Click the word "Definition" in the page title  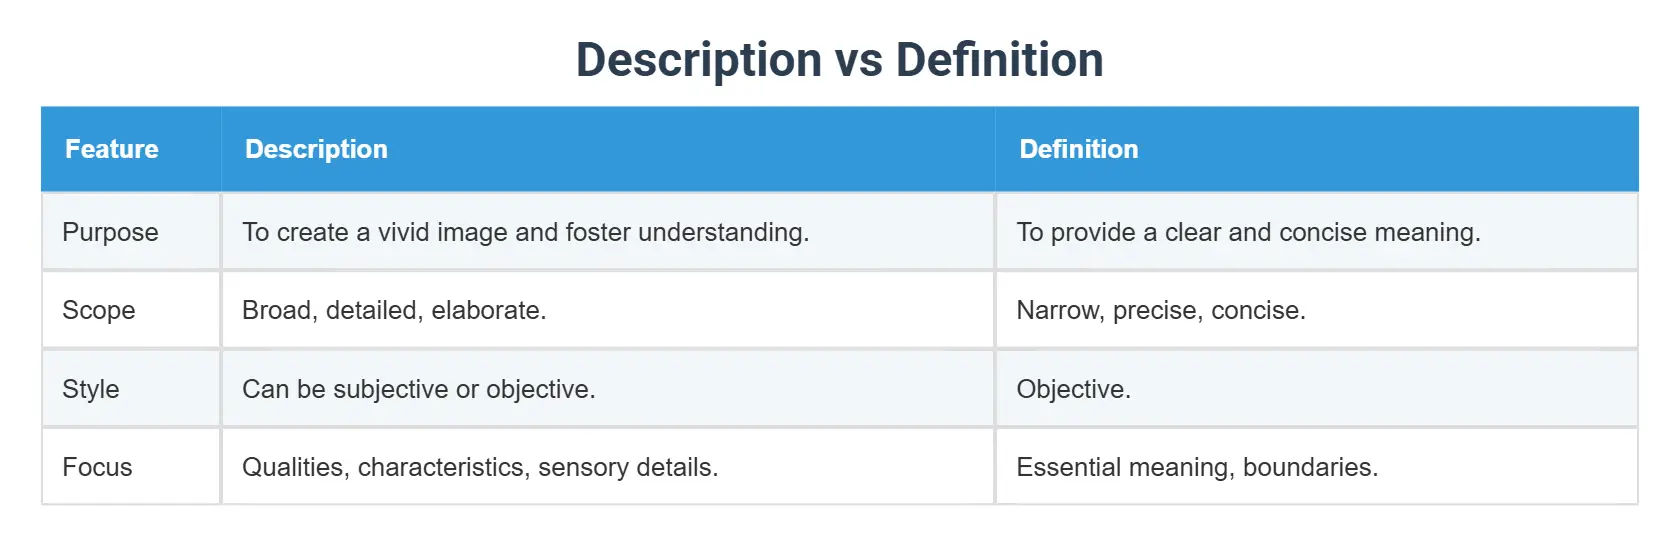coord(999,60)
